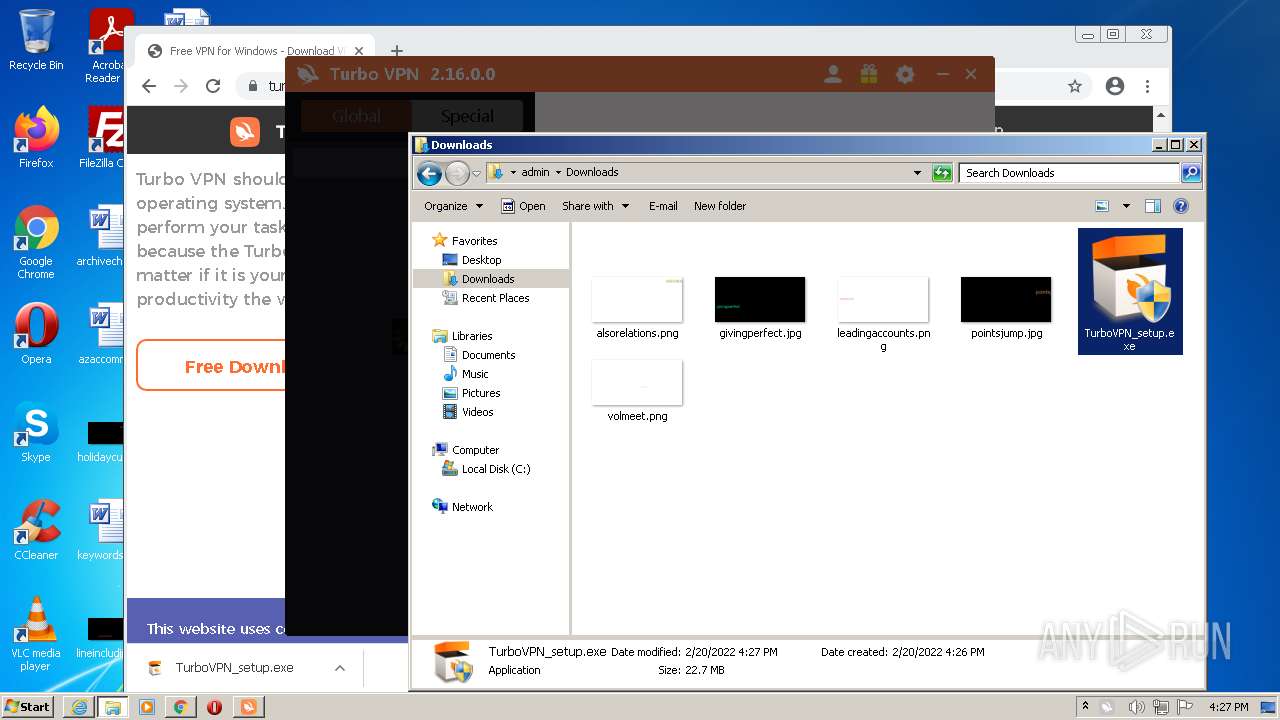Open Chrome profile avatar
The image size is (1280, 720).
tap(1115, 86)
